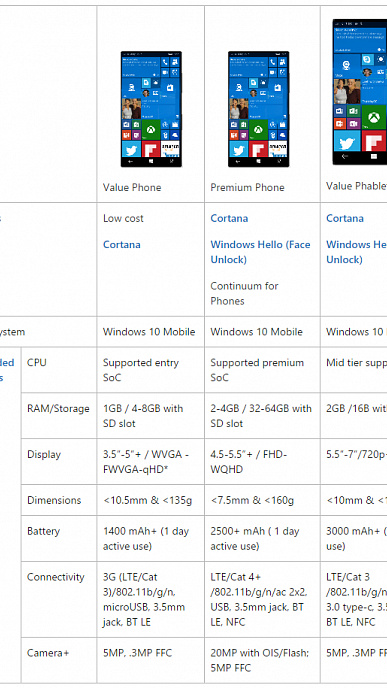
Task: Click the RAM/Storage row label
Action: tap(58, 408)
